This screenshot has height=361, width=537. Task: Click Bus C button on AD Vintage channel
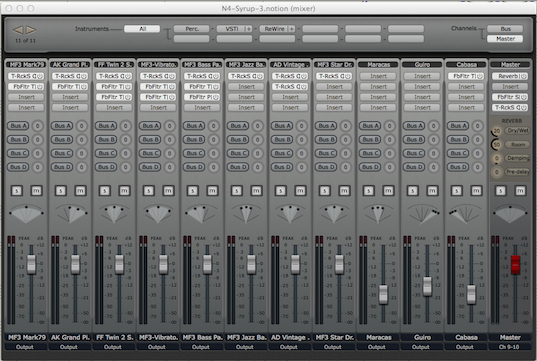click(x=282, y=153)
